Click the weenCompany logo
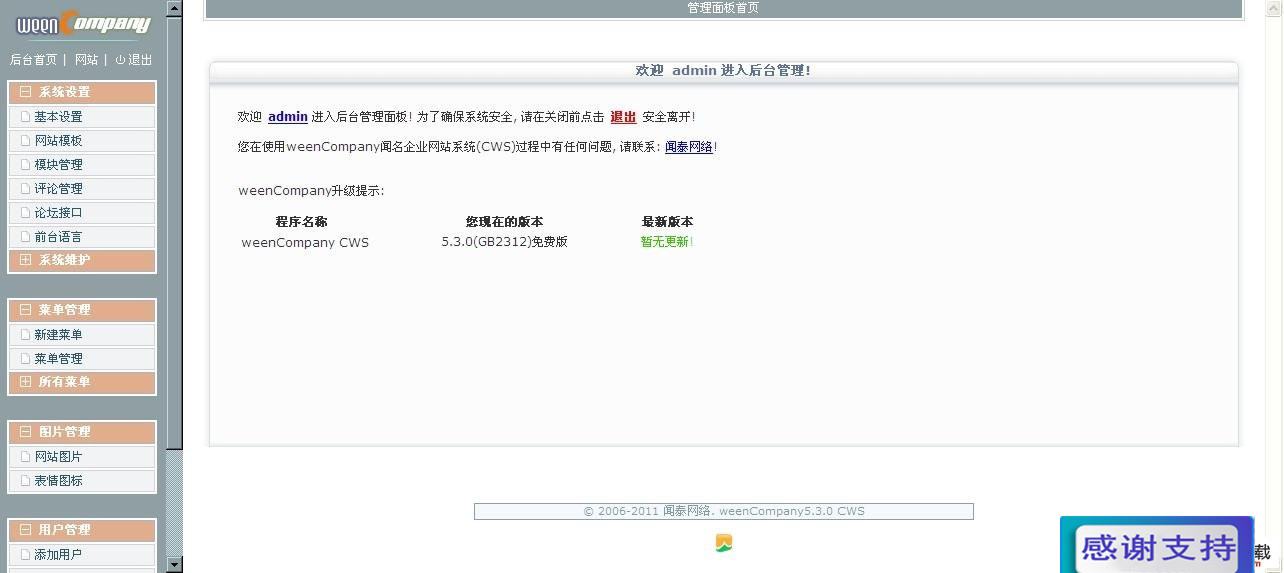1284x573 pixels. tap(83, 23)
